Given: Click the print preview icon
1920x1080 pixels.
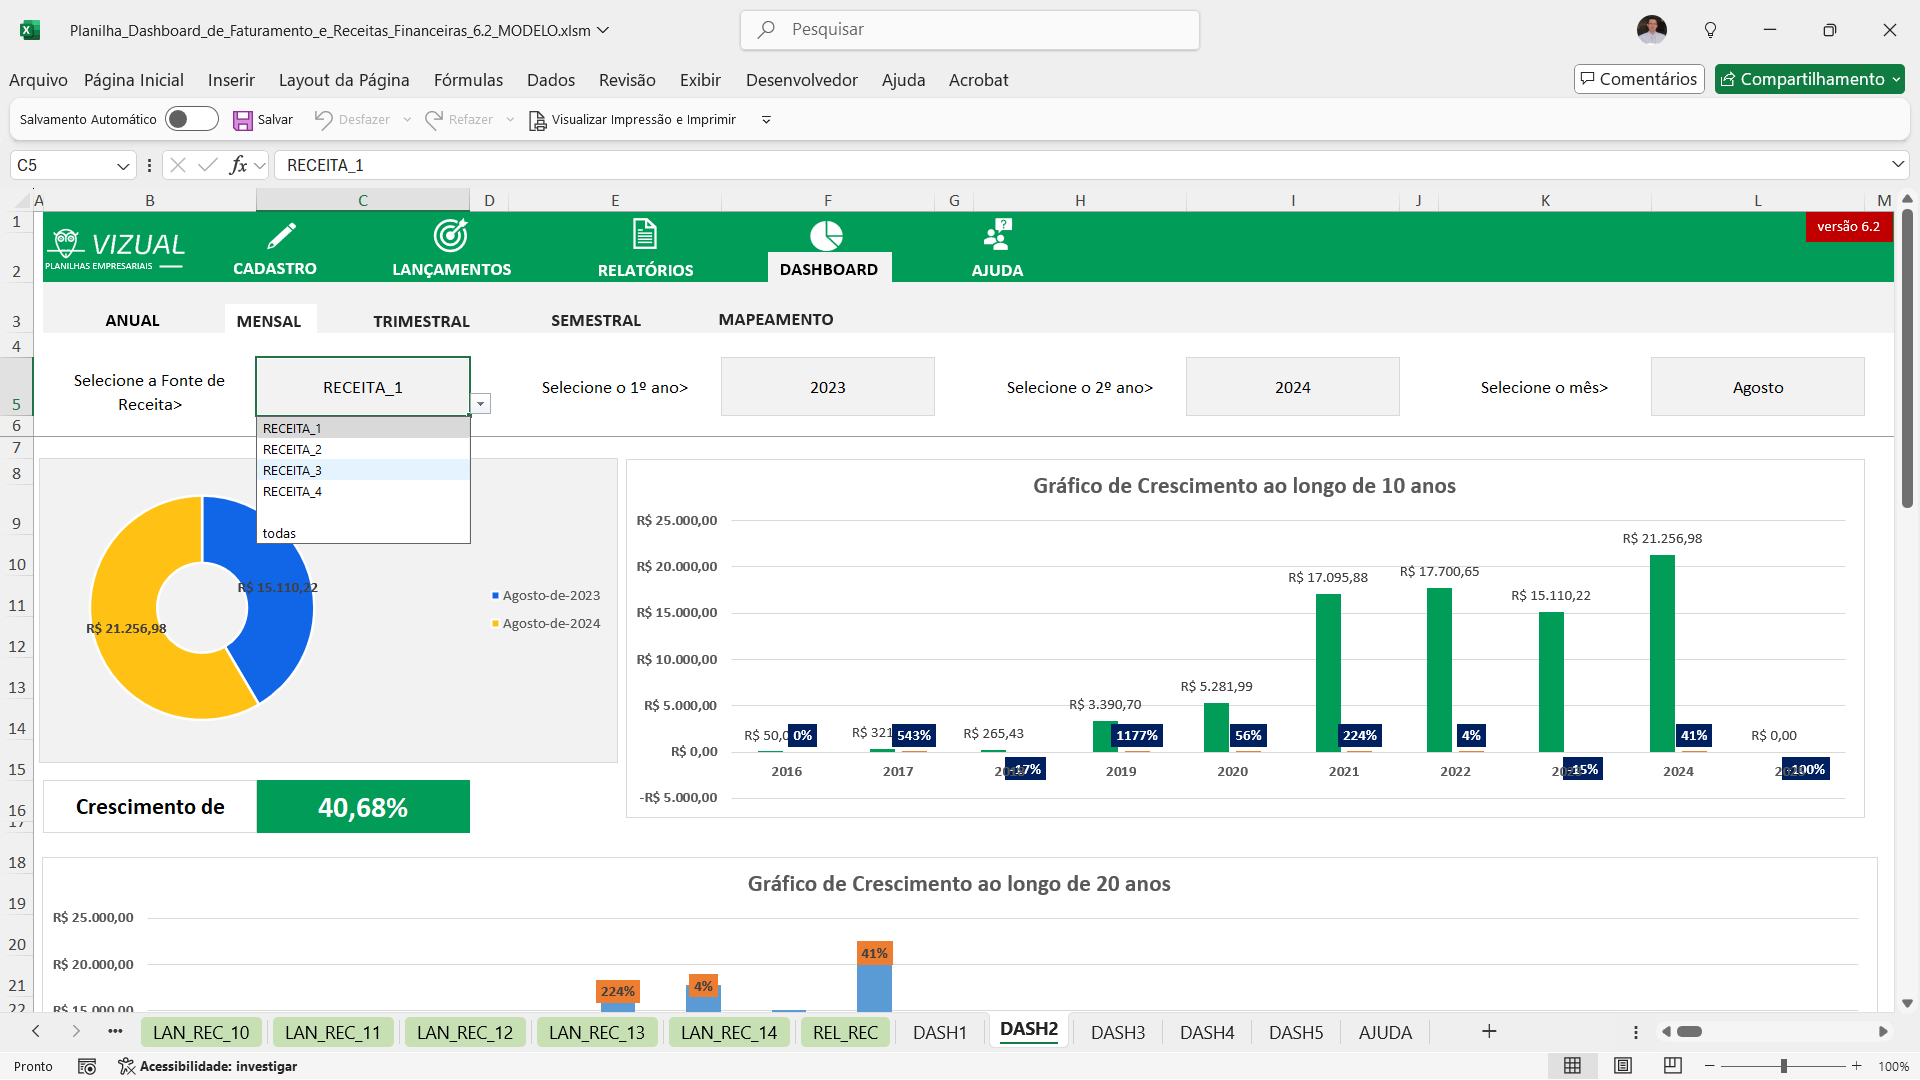Looking at the screenshot, I should (x=538, y=120).
